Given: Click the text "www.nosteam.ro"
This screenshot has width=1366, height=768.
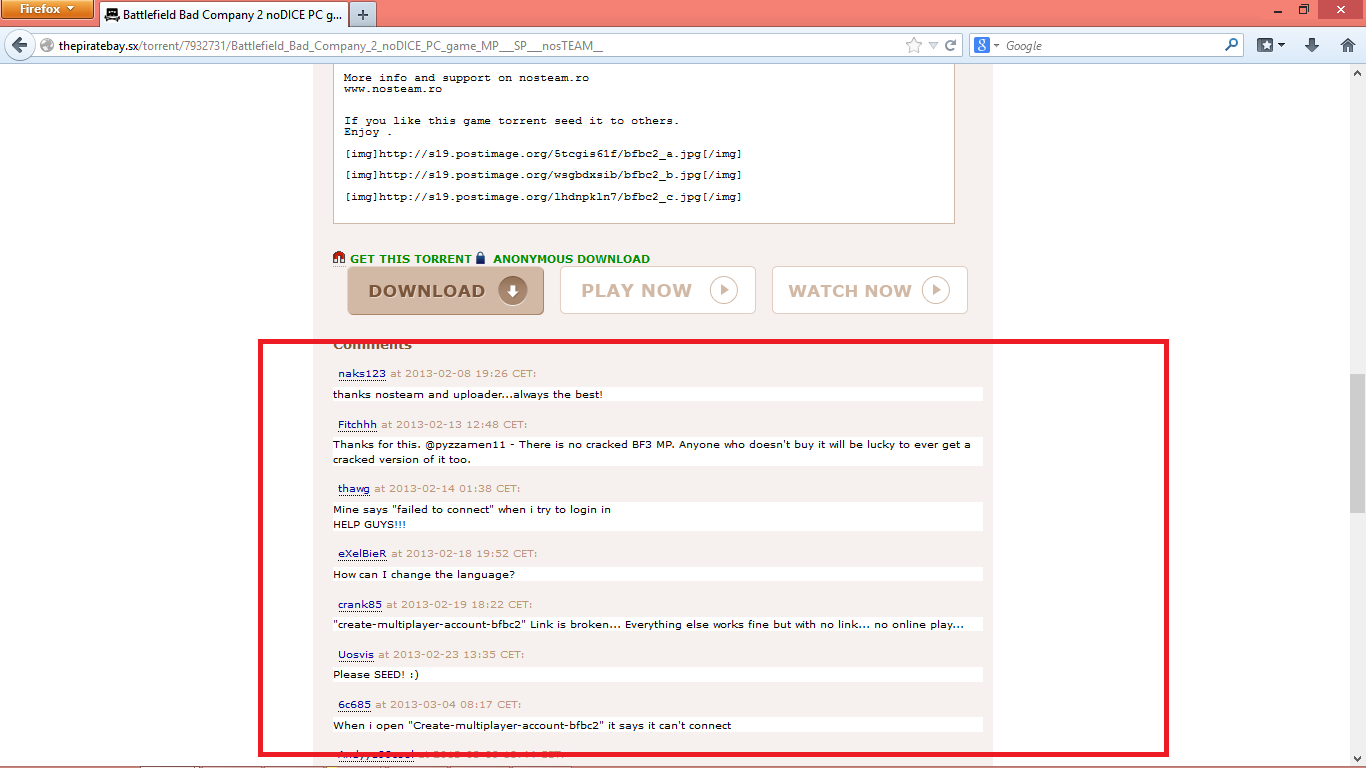Looking at the screenshot, I should coord(393,89).
